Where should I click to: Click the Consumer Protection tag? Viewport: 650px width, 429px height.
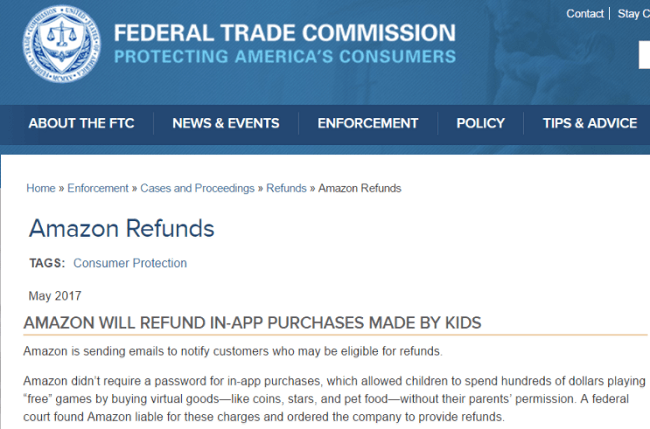pos(130,263)
